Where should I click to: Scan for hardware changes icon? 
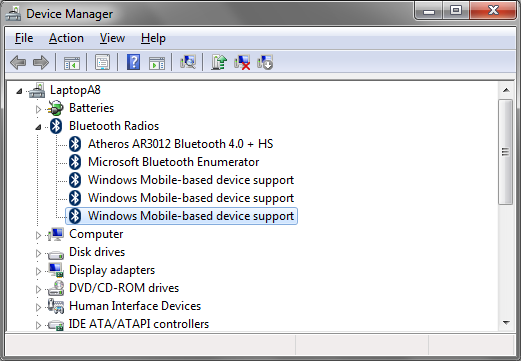188,62
